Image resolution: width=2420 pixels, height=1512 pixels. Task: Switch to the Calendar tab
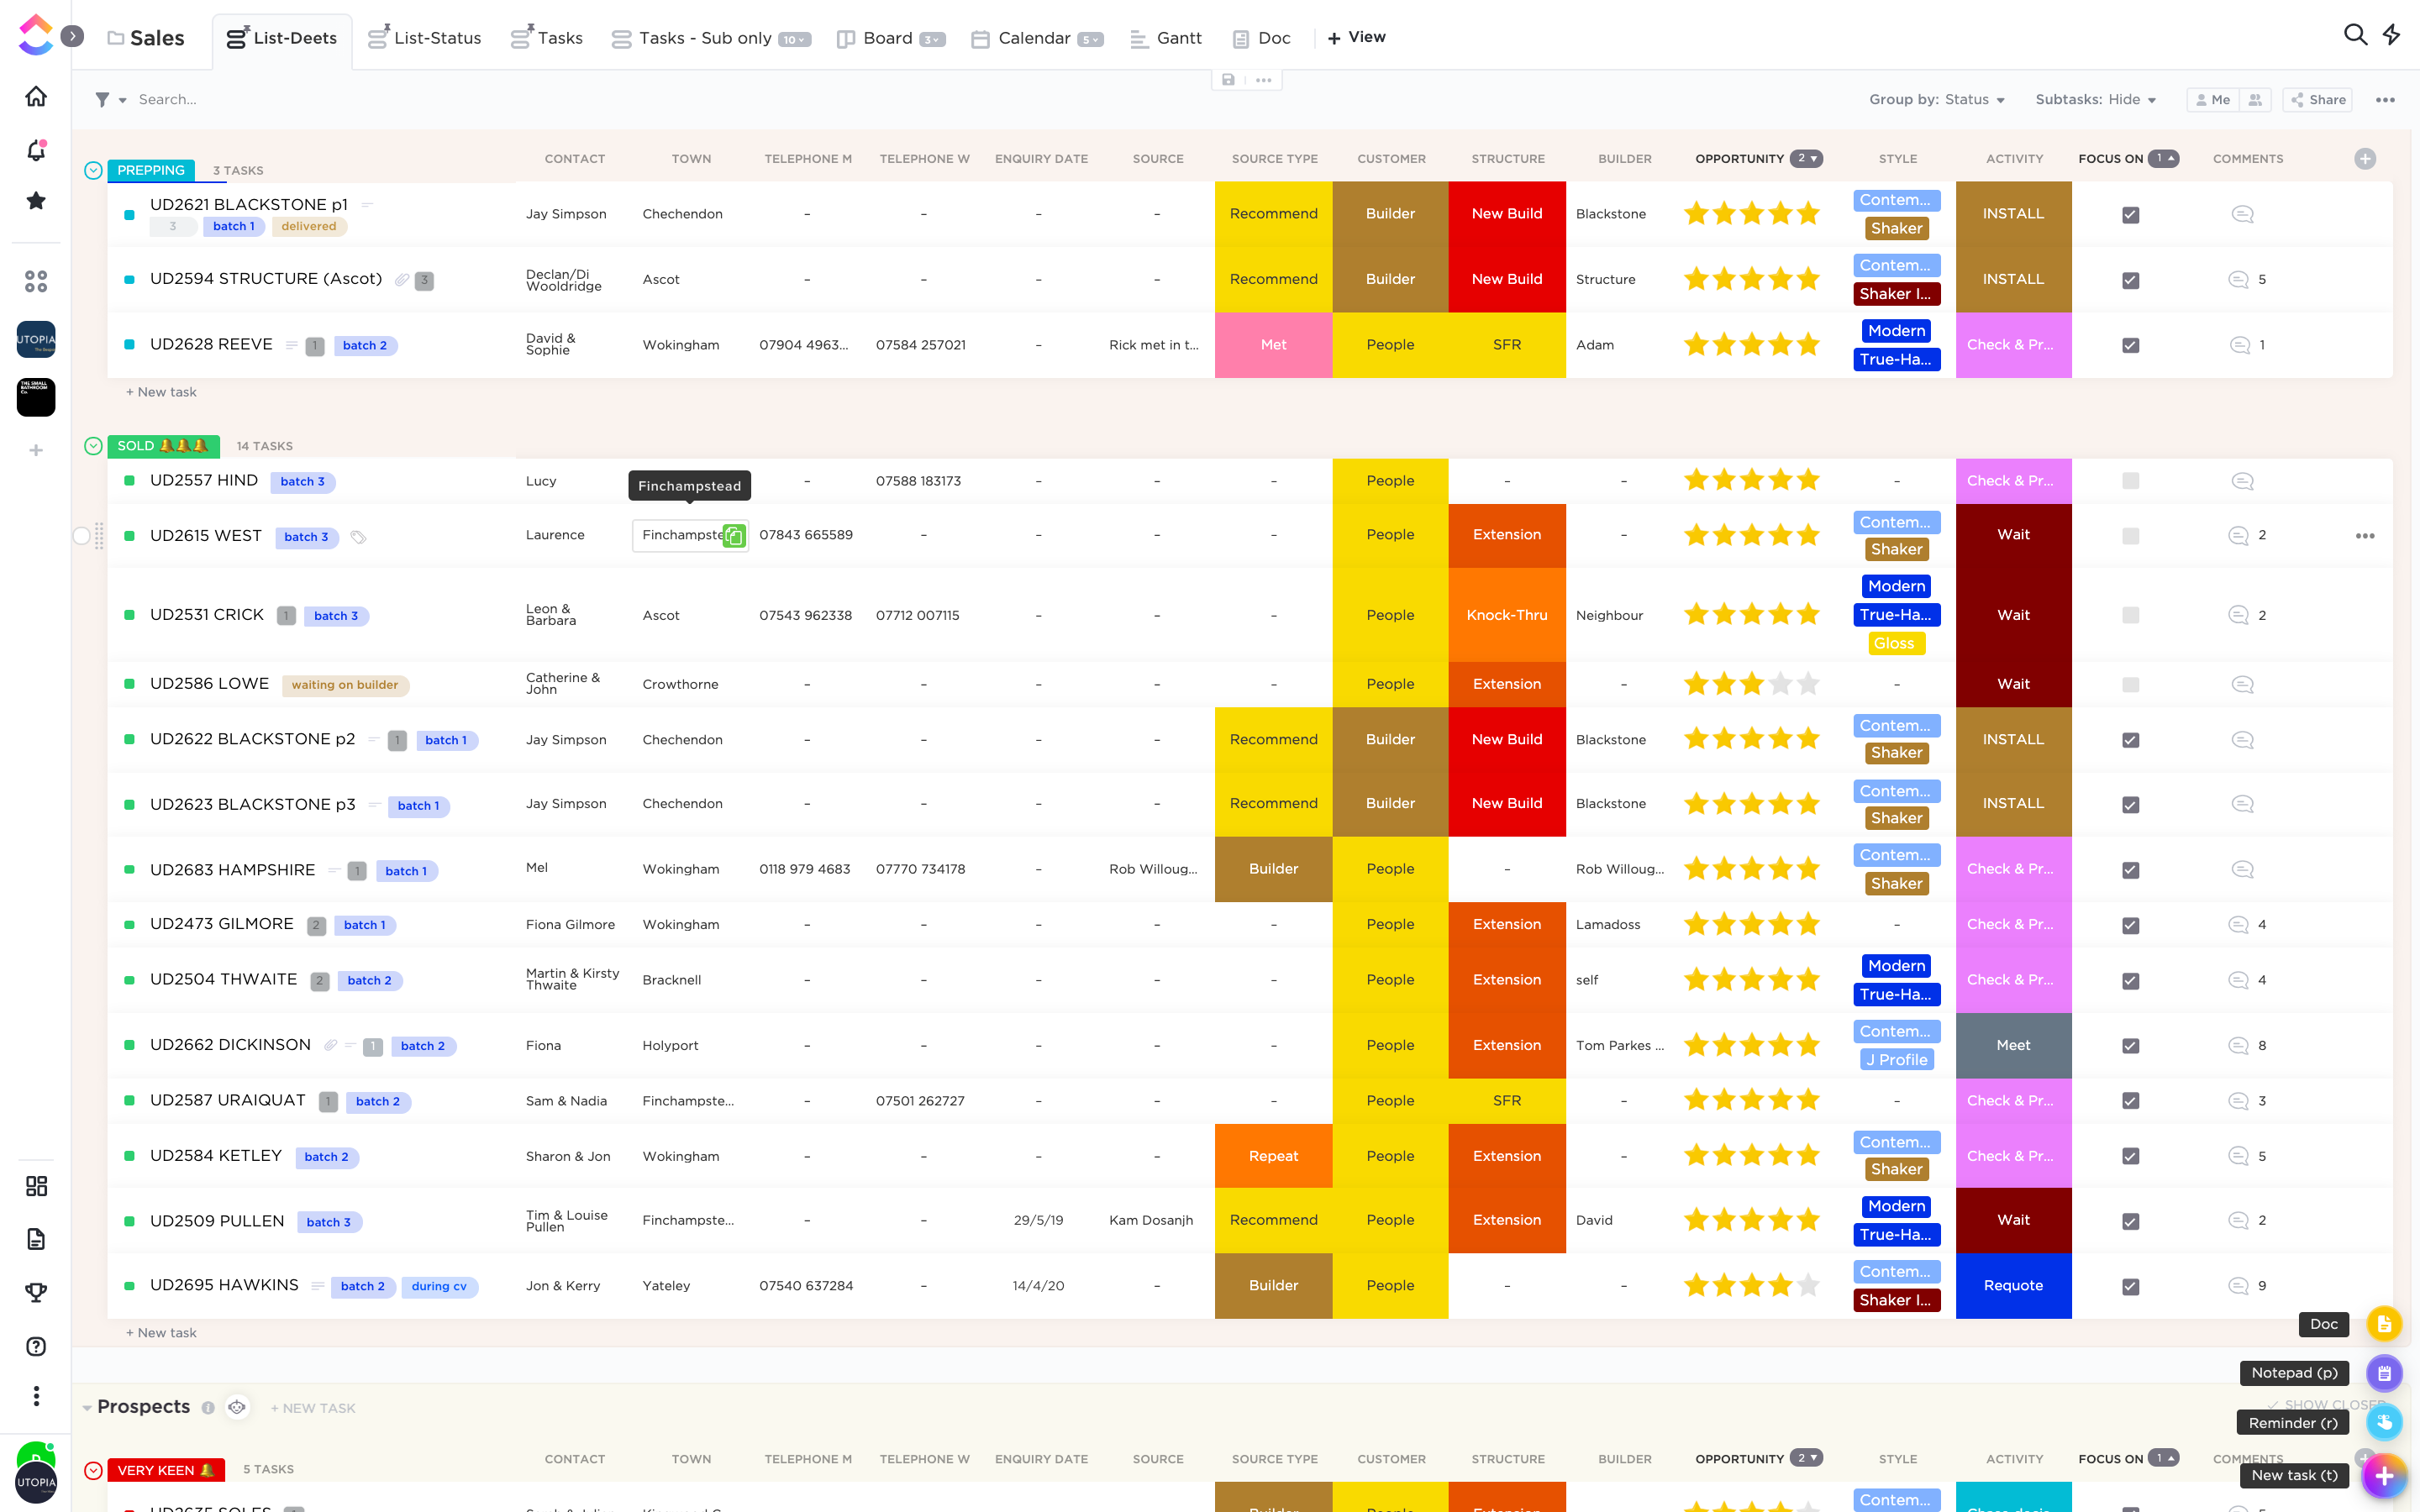pos(1037,38)
